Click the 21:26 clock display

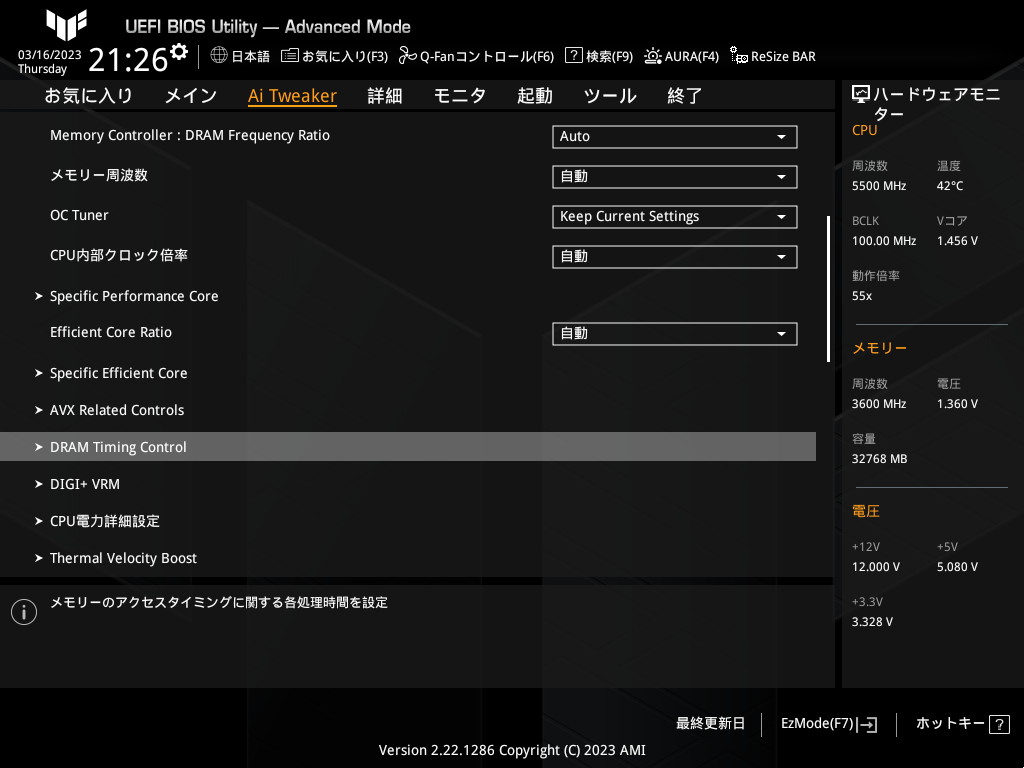[128, 59]
